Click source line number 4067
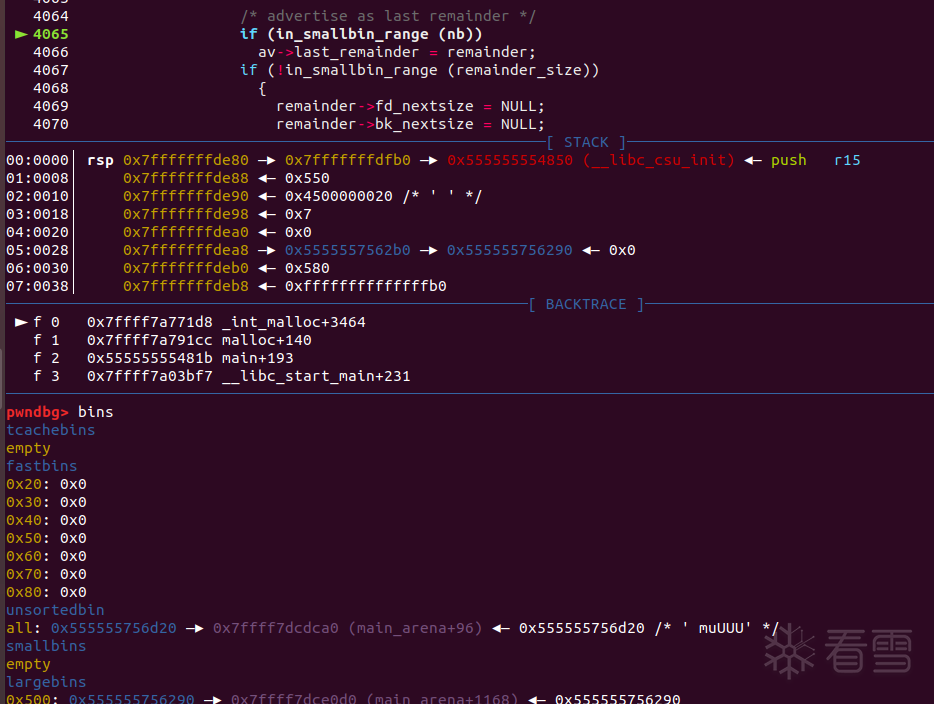This screenshot has width=934, height=704. [50, 70]
